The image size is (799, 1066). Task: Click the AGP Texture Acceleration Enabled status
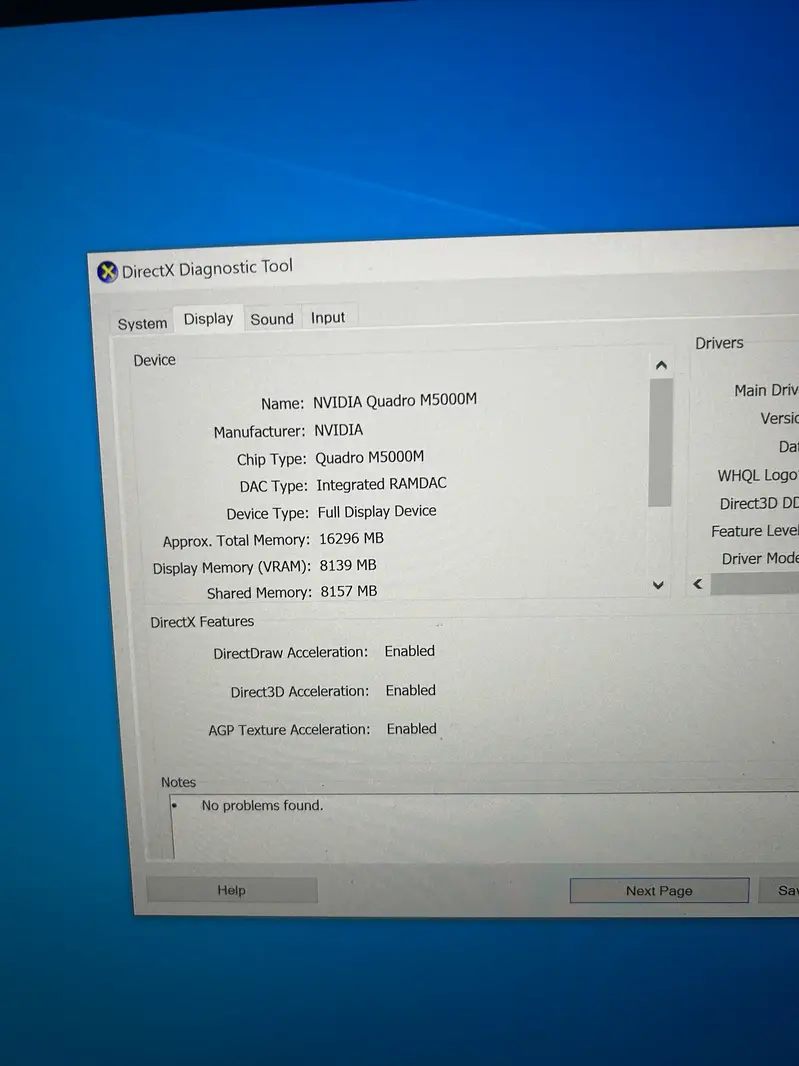pyautogui.click(x=412, y=729)
